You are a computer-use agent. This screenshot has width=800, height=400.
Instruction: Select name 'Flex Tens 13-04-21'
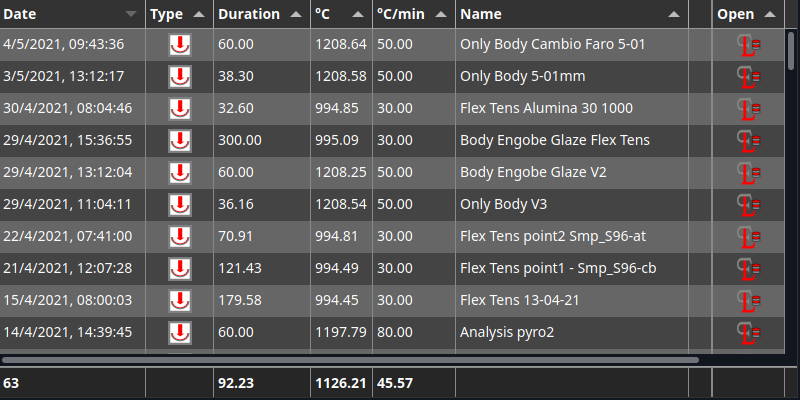pyautogui.click(x=520, y=300)
